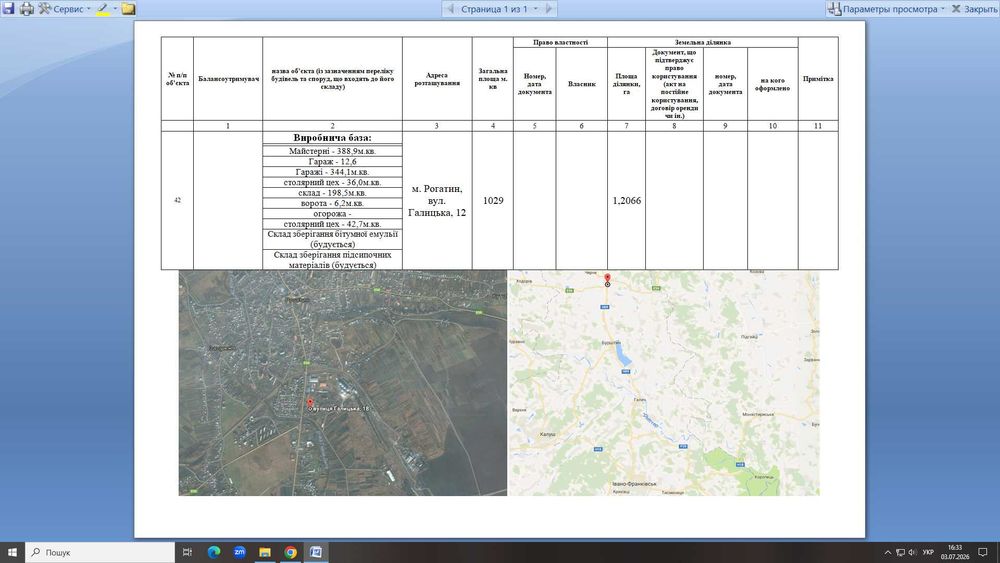Click the volume speaker tray icon

[912, 553]
